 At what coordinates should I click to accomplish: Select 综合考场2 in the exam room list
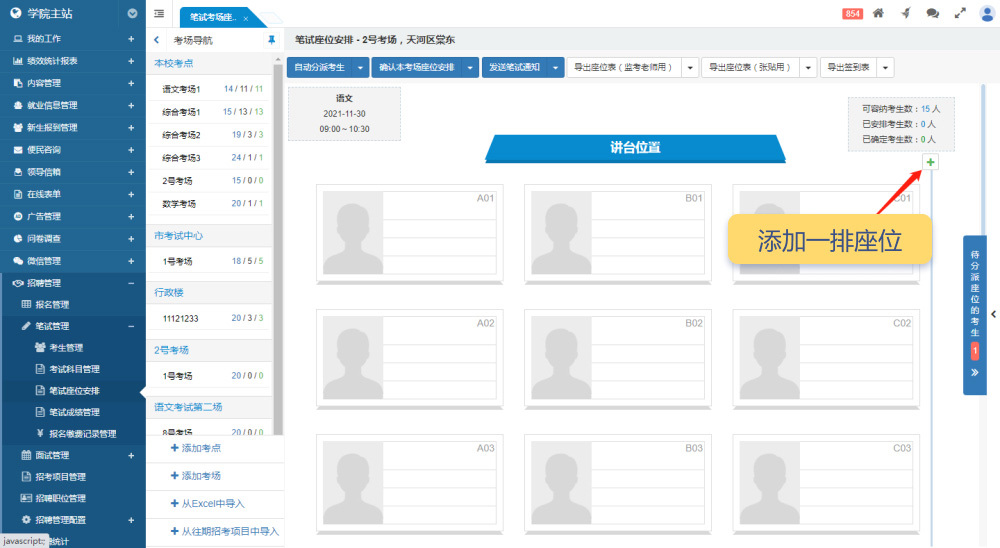(182, 135)
